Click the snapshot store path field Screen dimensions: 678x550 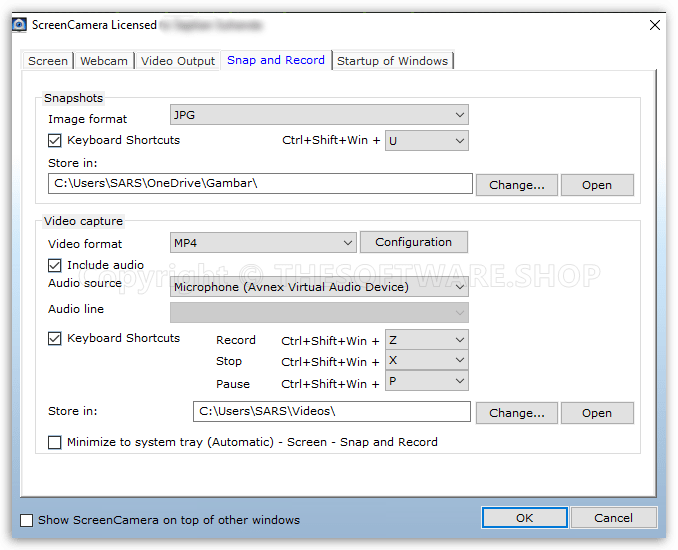click(260, 183)
